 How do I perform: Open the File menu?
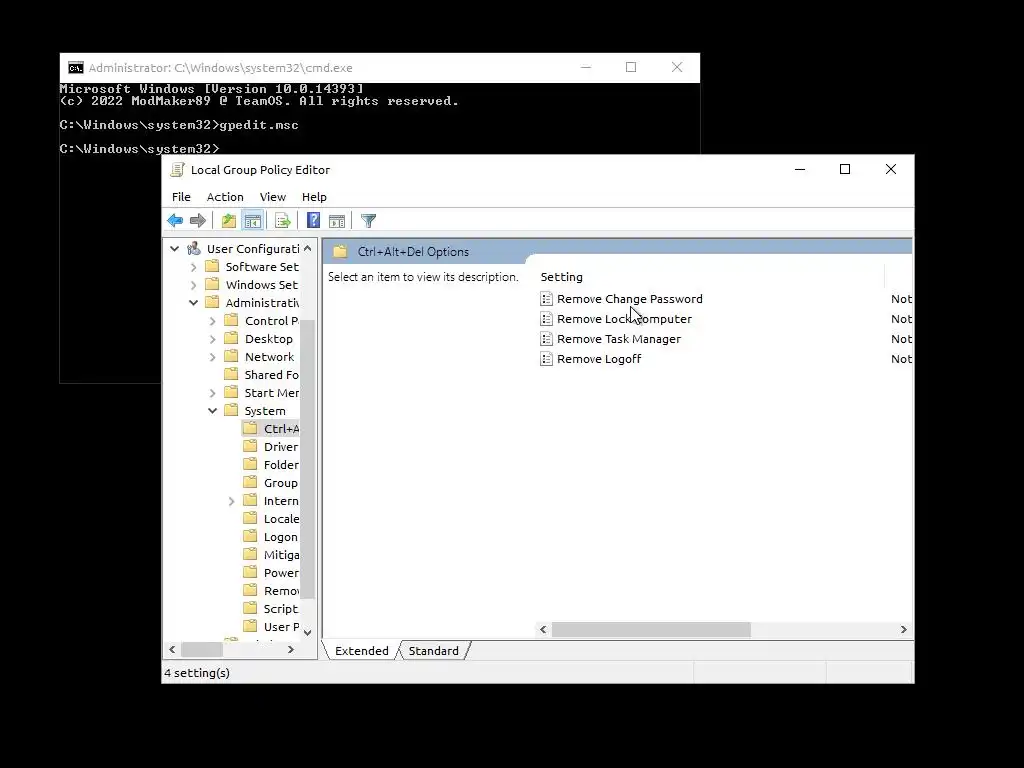(181, 197)
